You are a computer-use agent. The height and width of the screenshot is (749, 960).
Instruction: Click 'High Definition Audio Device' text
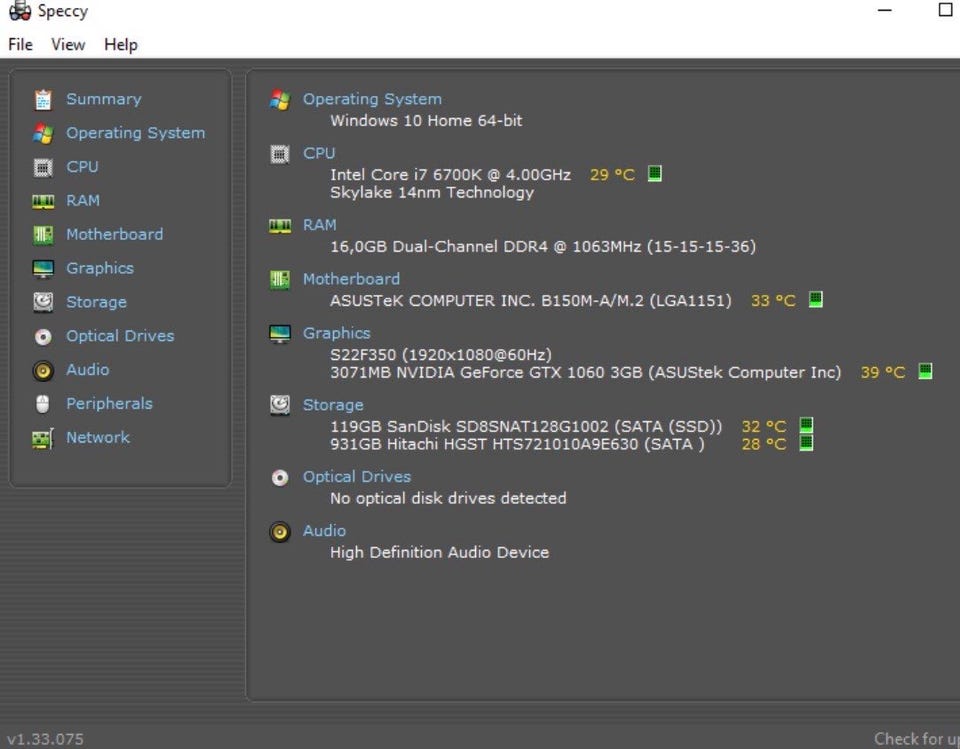coord(440,552)
